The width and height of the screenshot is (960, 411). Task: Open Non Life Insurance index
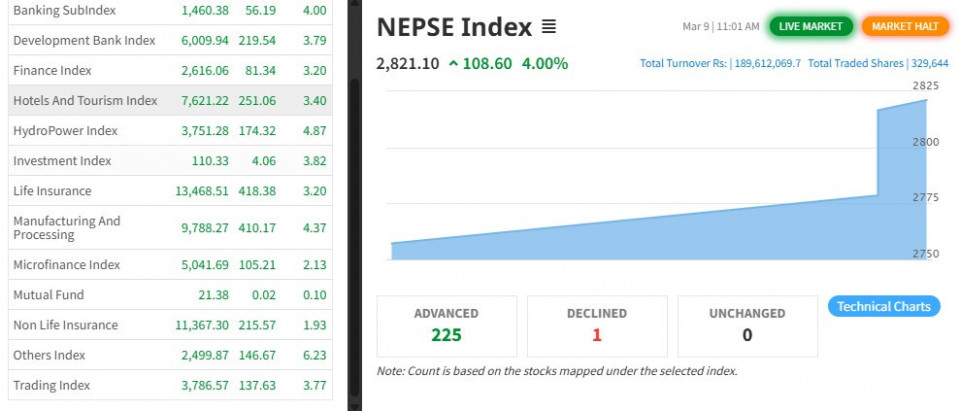pos(65,324)
